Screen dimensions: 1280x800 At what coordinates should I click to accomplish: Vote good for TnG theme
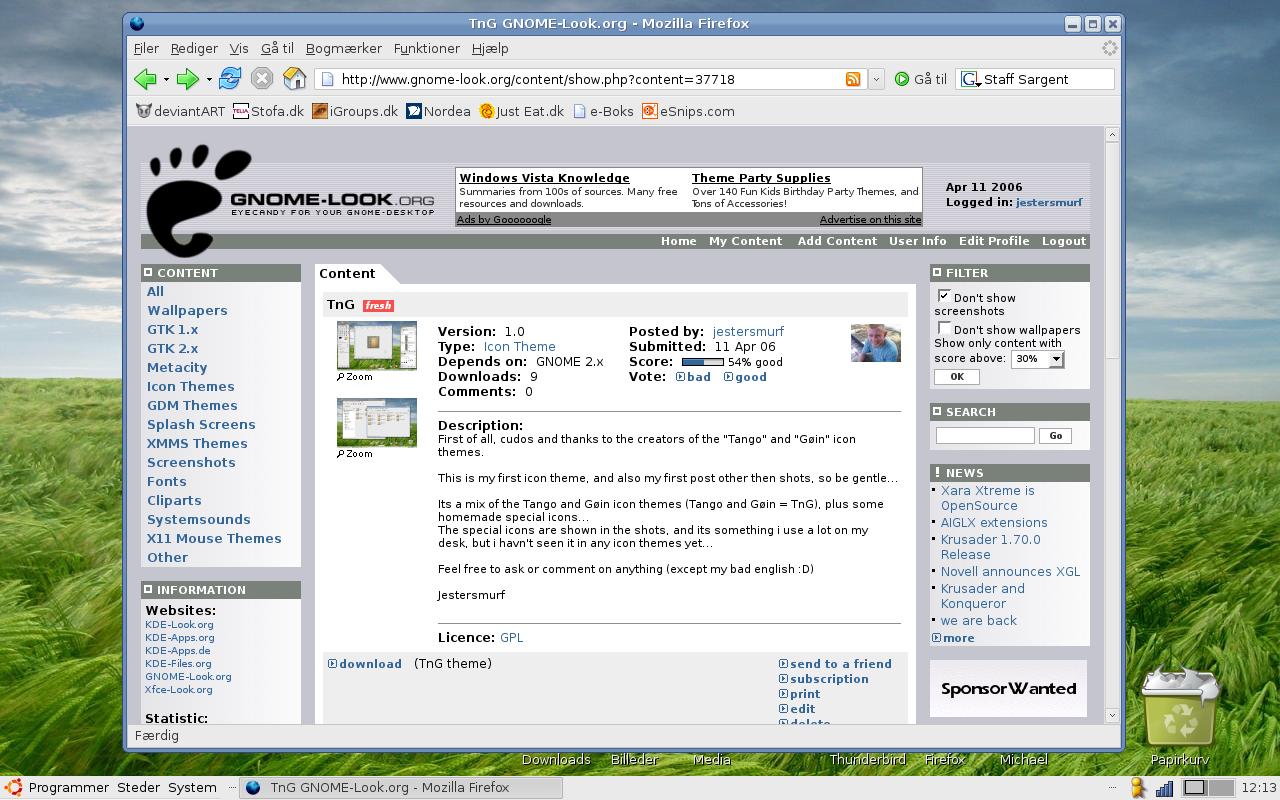pyautogui.click(x=745, y=377)
